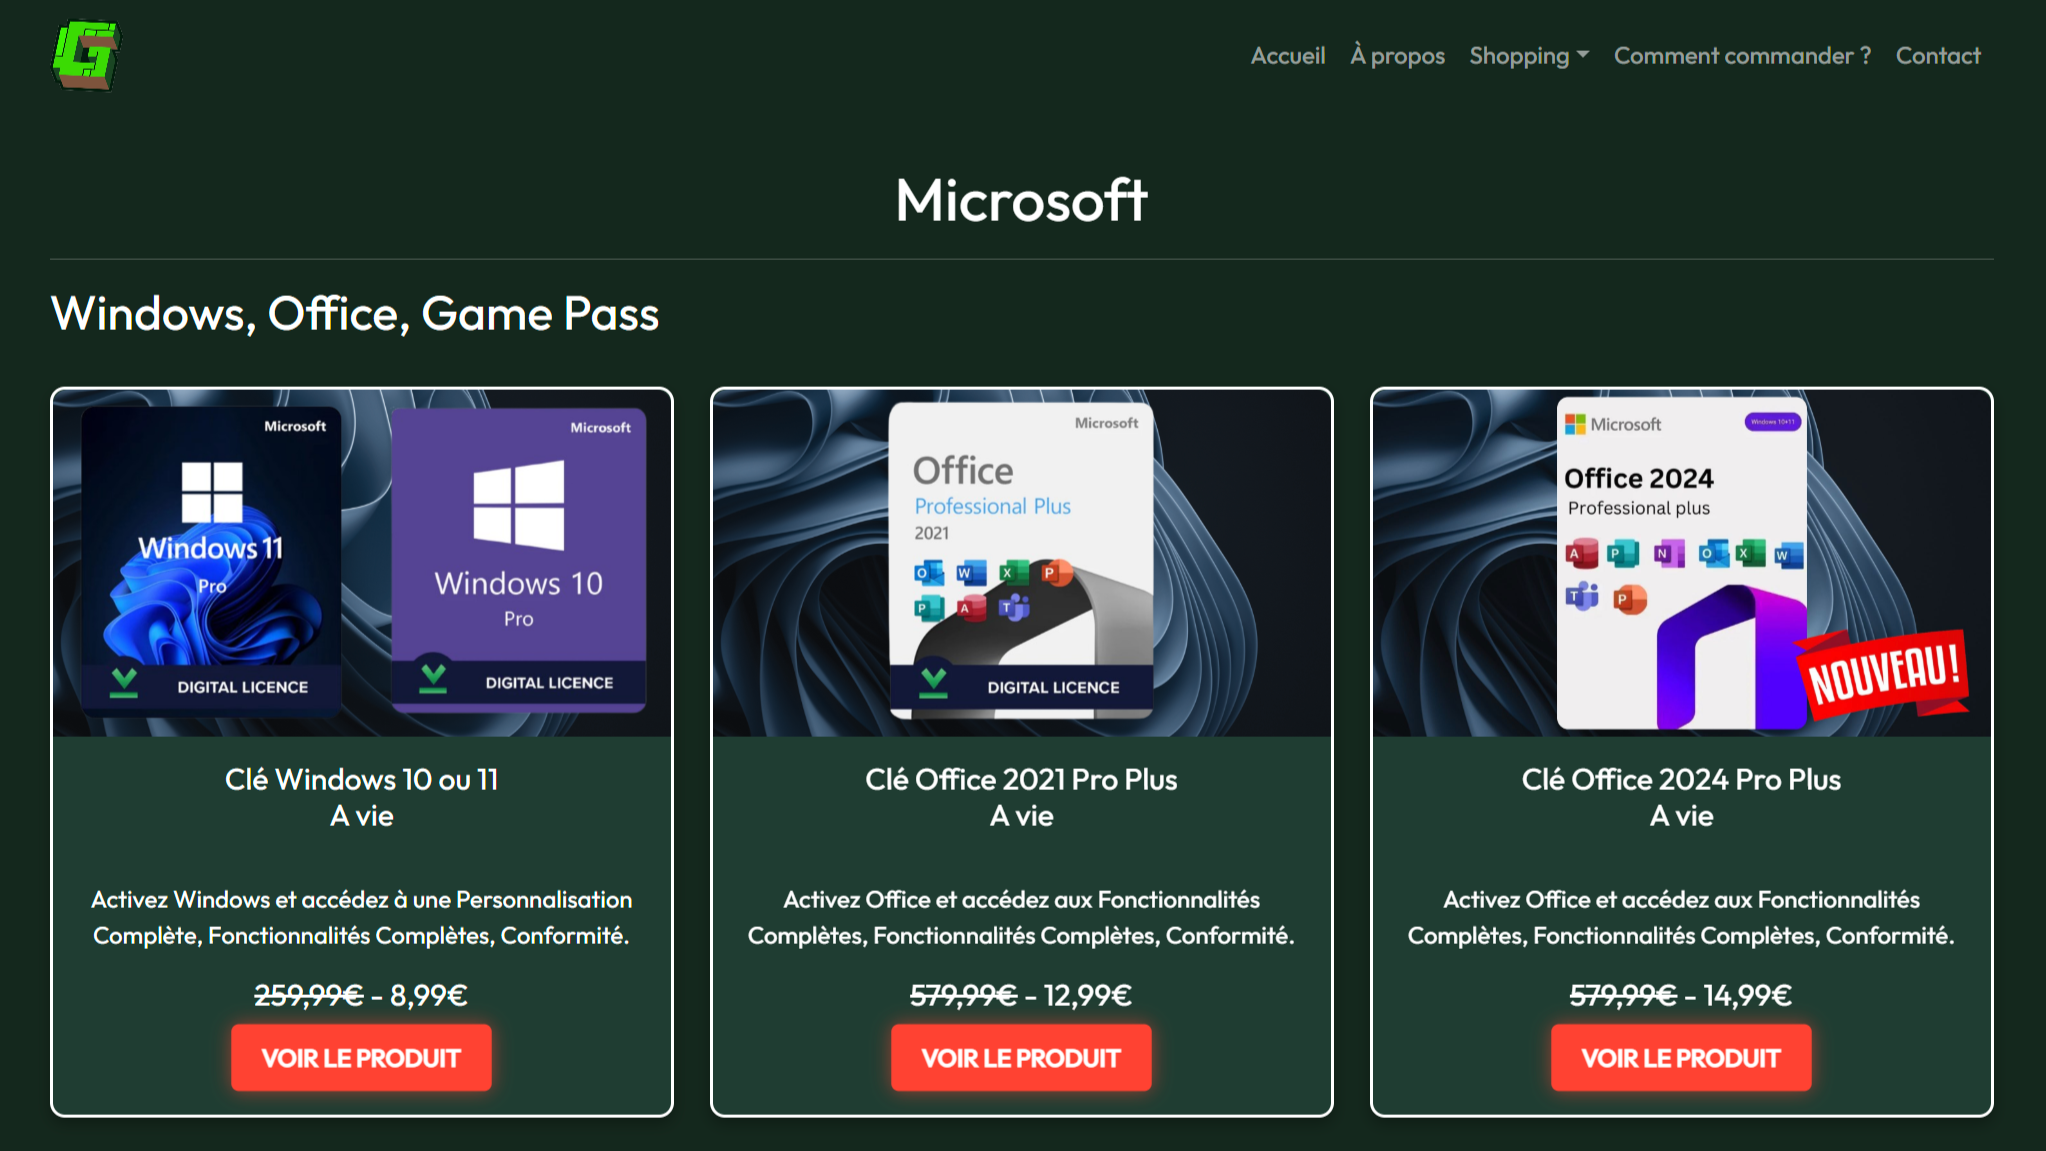
Task: Expand the Shopping dropdown menu
Action: coord(1528,56)
